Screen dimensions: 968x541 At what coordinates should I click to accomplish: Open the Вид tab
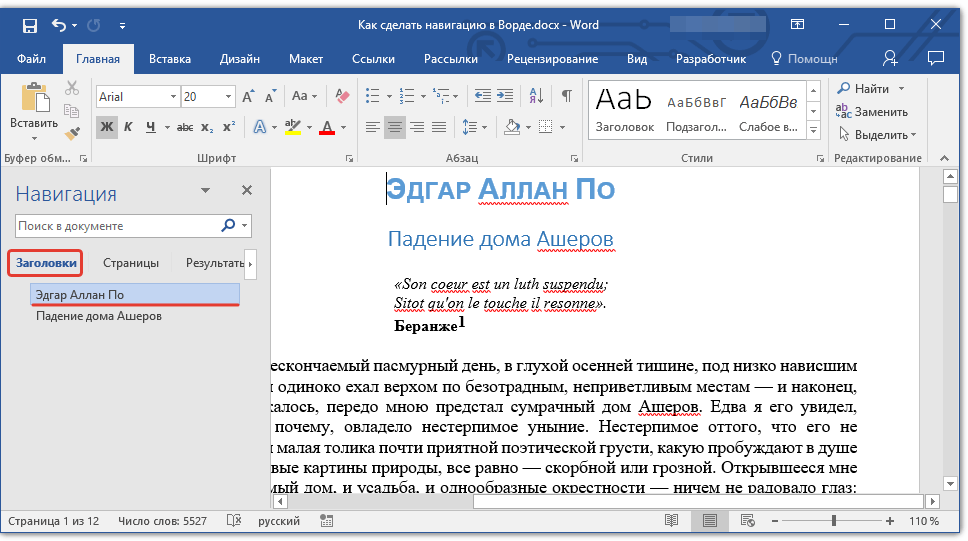coord(636,59)
